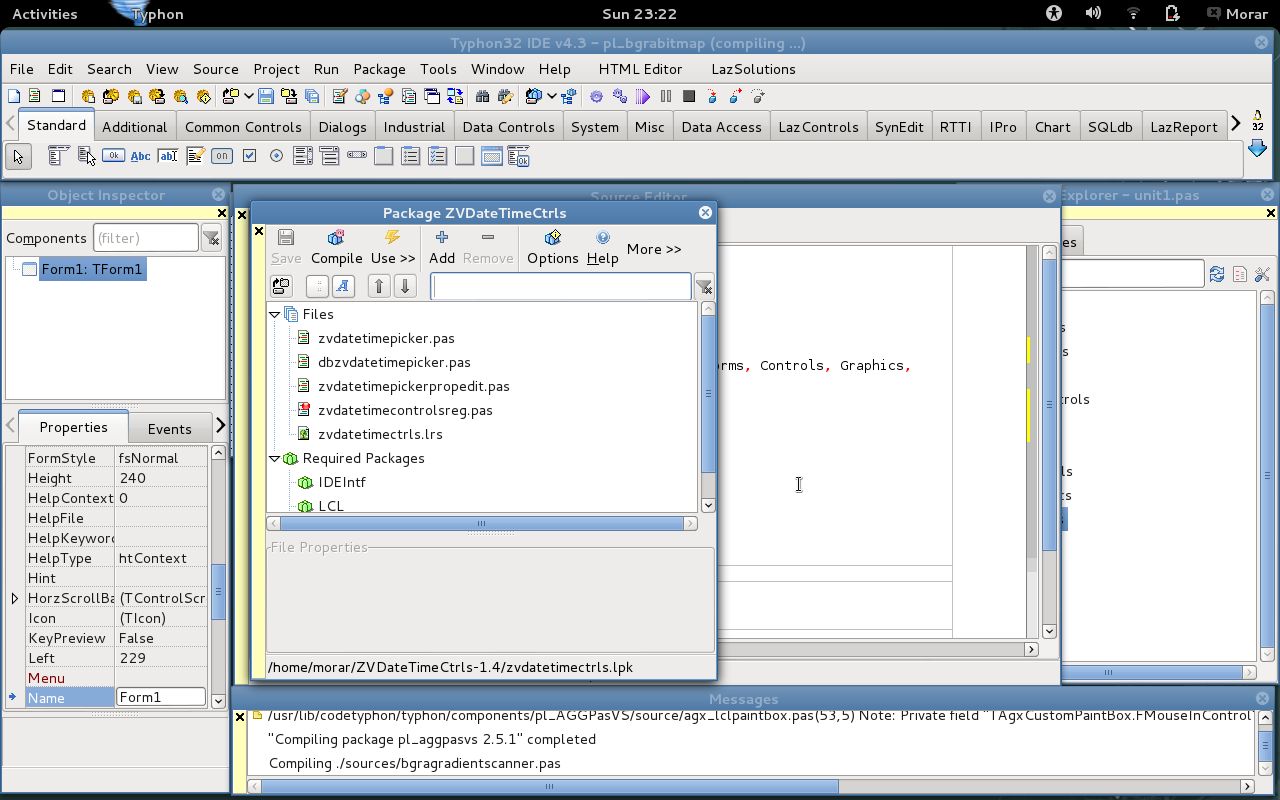Screen dimensions: 1280x800
Task: Select the TMemo component icon
Action: tap(195, 156)
